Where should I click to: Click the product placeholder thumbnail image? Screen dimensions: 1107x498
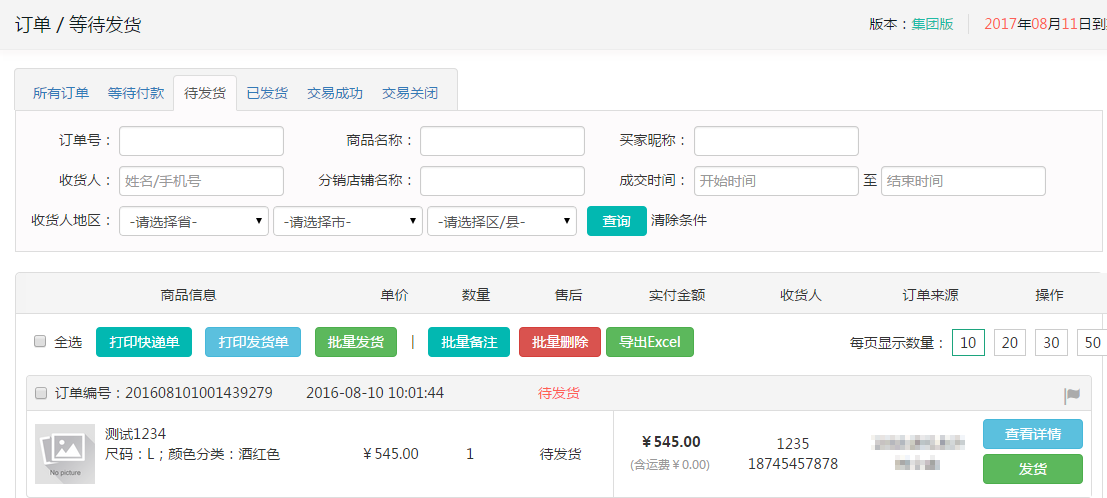[65, 454]
